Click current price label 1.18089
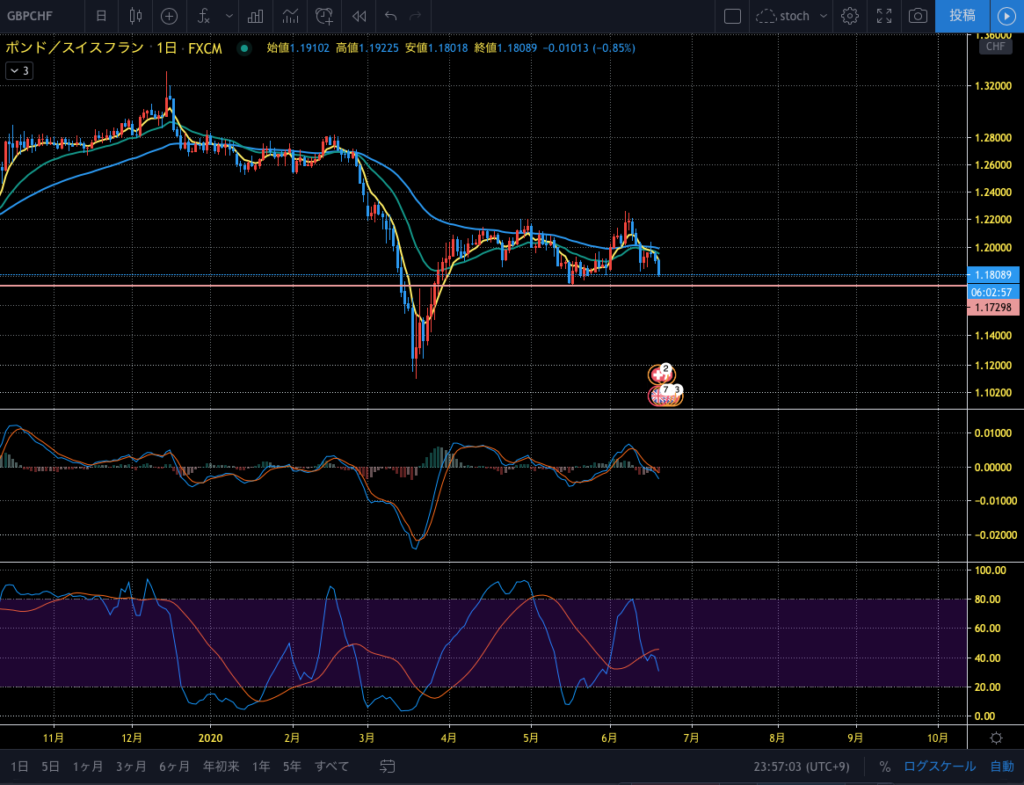 pos(993,275)
